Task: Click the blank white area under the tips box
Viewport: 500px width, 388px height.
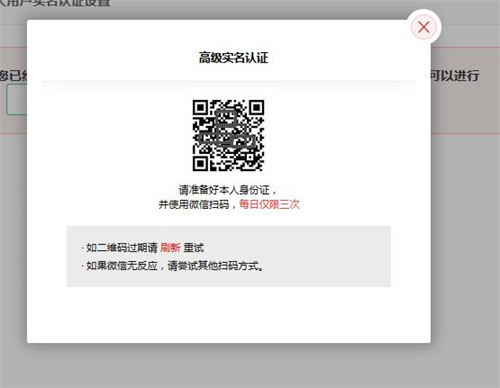Action: coord(229,314)
